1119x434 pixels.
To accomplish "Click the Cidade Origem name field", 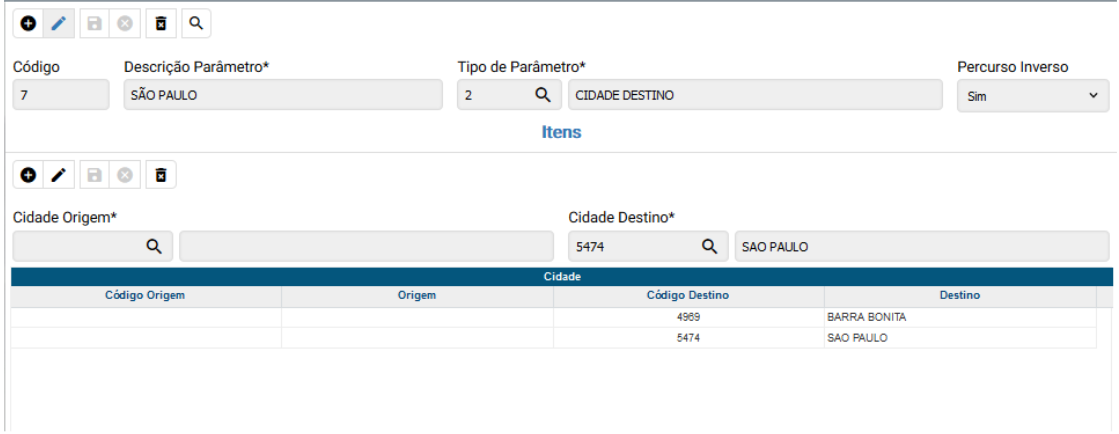I will coord(366,246).
